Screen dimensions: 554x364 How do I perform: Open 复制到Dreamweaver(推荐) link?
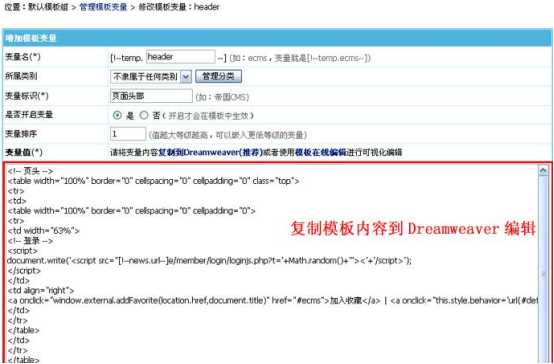pyautogui.click(x=210, y=153)
